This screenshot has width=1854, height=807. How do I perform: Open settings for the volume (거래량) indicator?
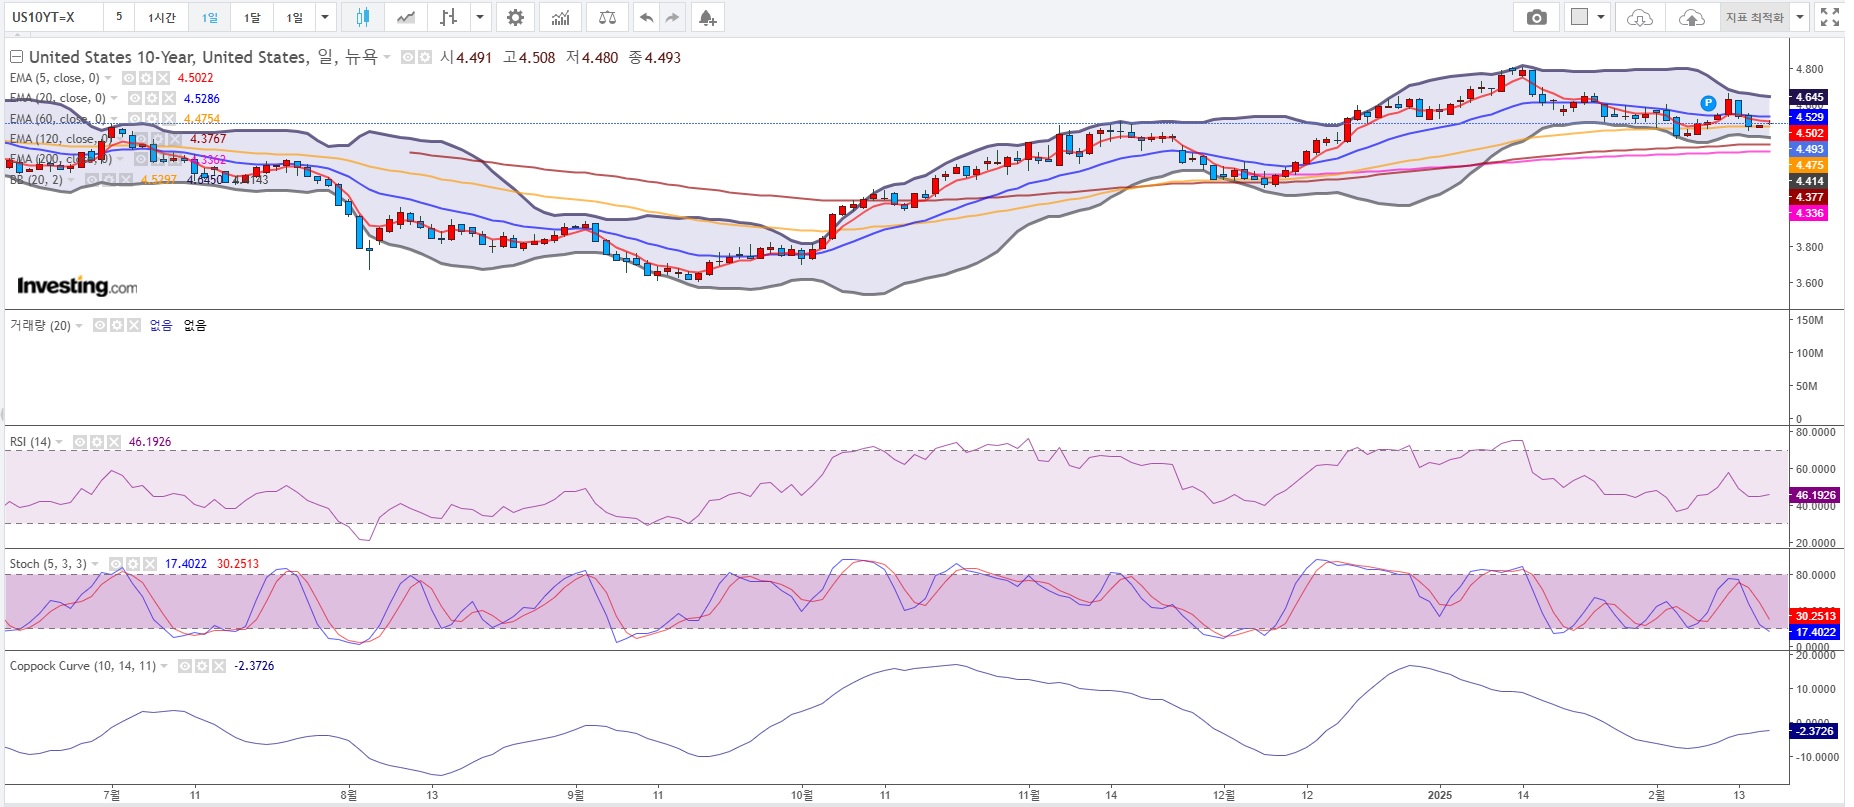tap(117, 326)
